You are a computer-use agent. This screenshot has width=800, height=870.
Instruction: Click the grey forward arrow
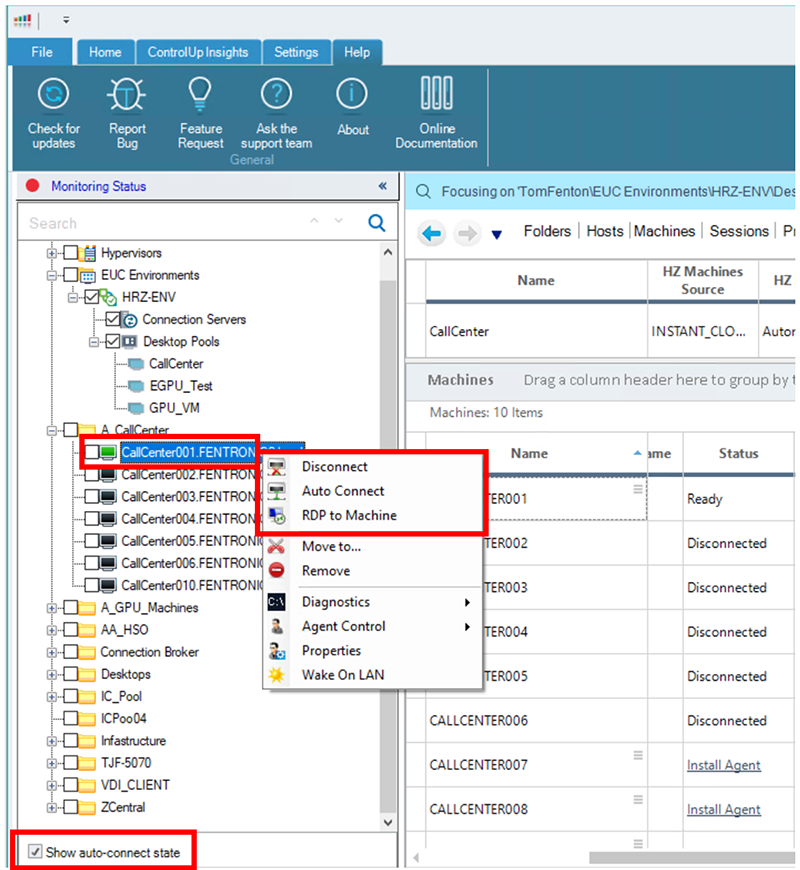pyautogui.click(x=467, y=234)
